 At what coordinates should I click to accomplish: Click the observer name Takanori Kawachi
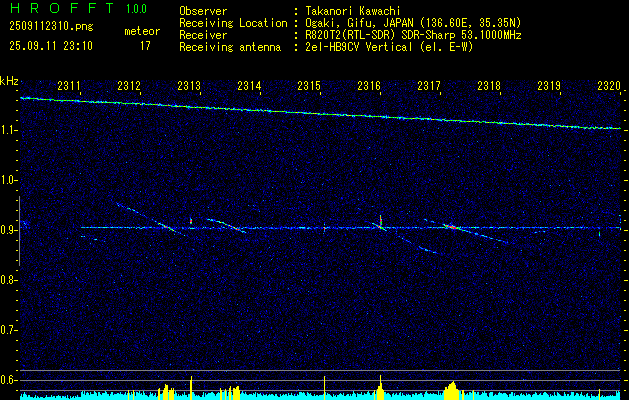(x=353, y=11)
